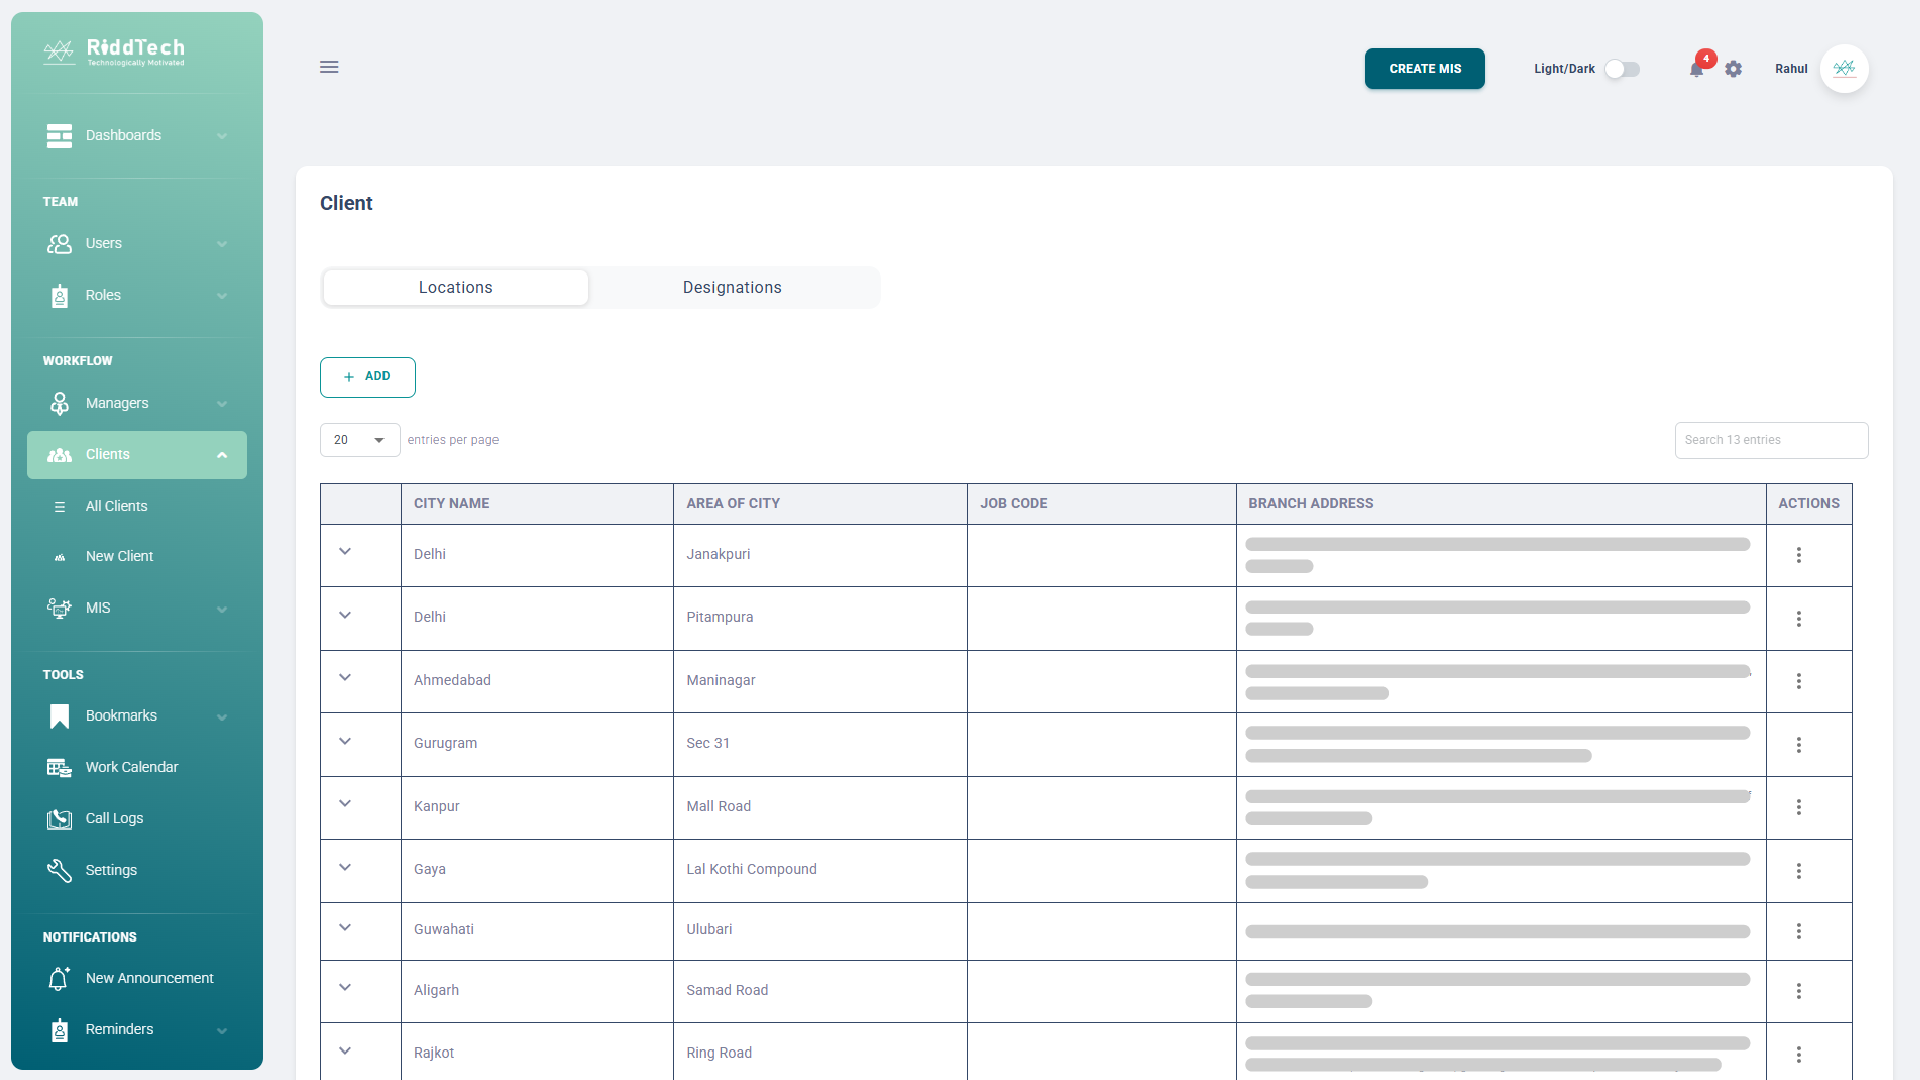Open Roles in the sidebar
This screenshot has height=1080, width=1920.
click(137, 295)
